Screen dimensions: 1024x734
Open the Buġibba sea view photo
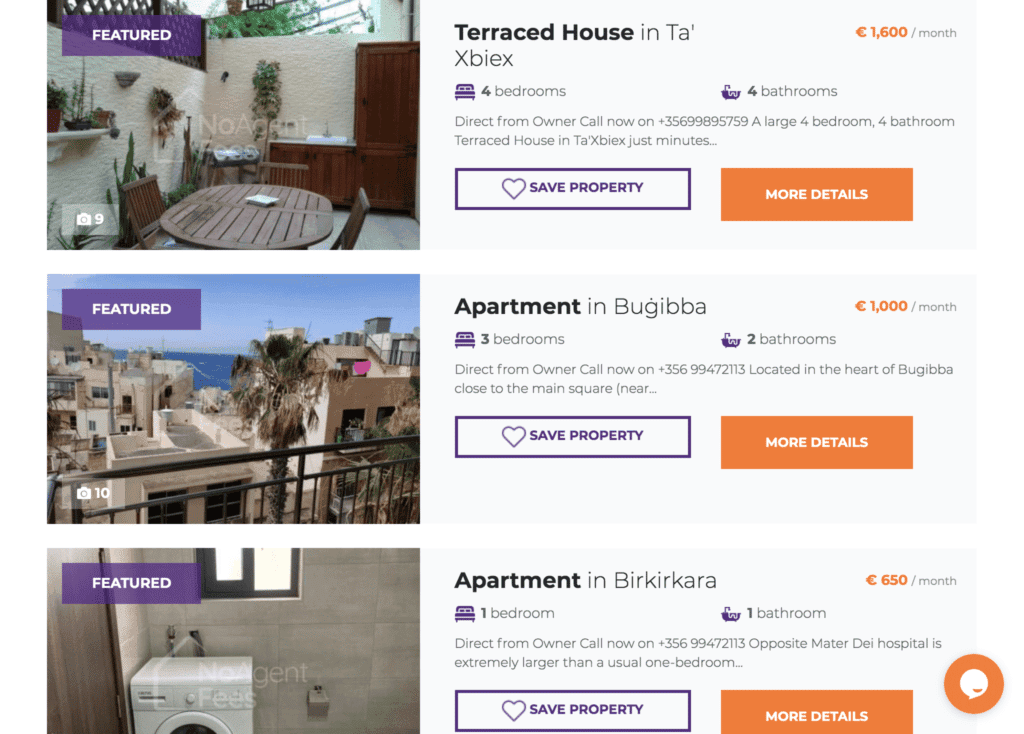click(233, 398)
